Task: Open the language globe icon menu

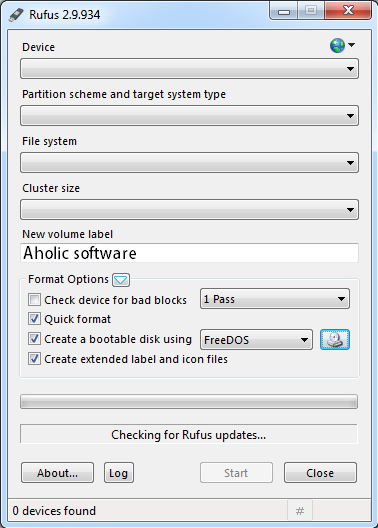Action: click(342, 45)
